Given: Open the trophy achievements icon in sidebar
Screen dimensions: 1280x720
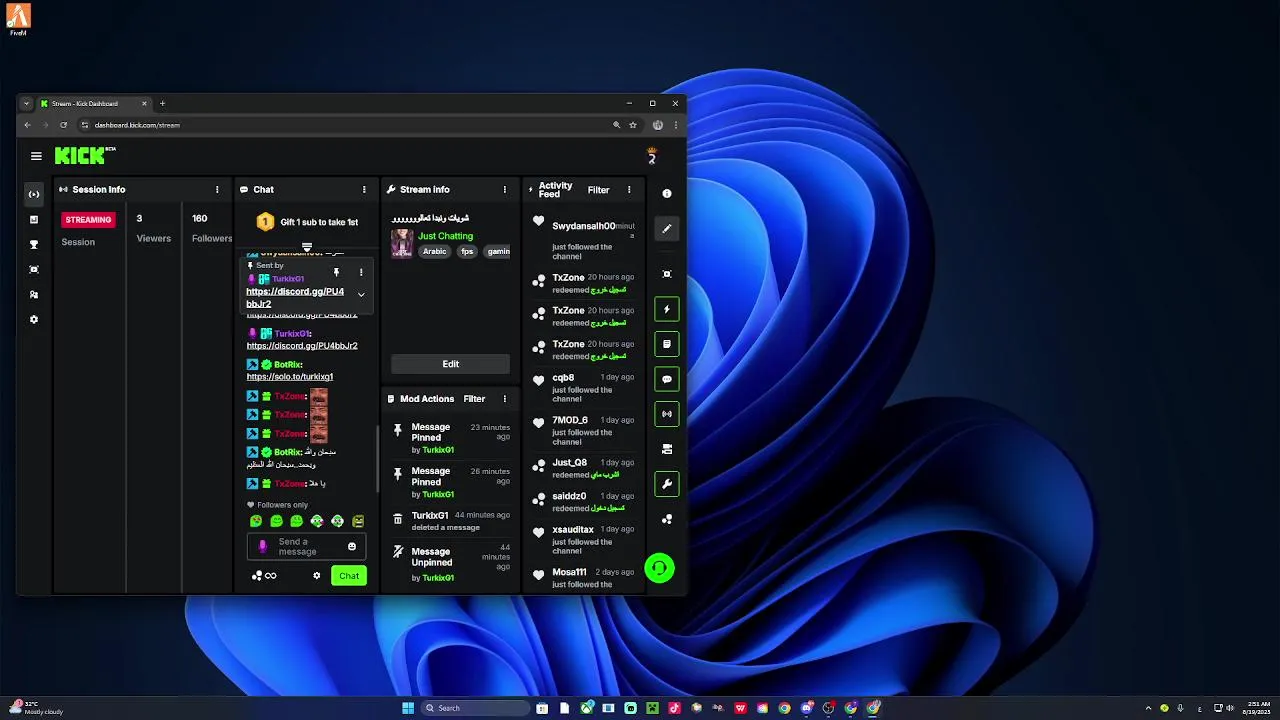Looking at the screenshot, I should pyautogui.click(x=34, y=244).
